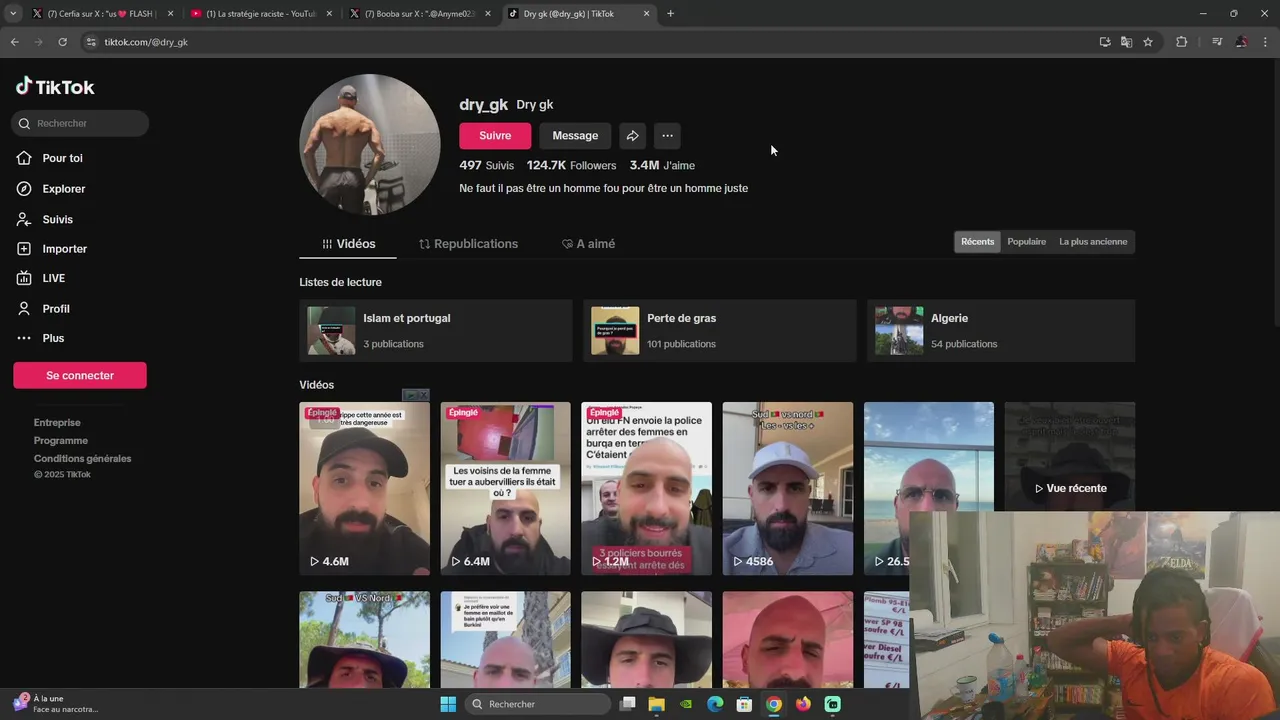The height and width of the screenshot is (720, 1280).
Task: Click the Rechercher search field in TikTok
Action: [x=80, y=123]
